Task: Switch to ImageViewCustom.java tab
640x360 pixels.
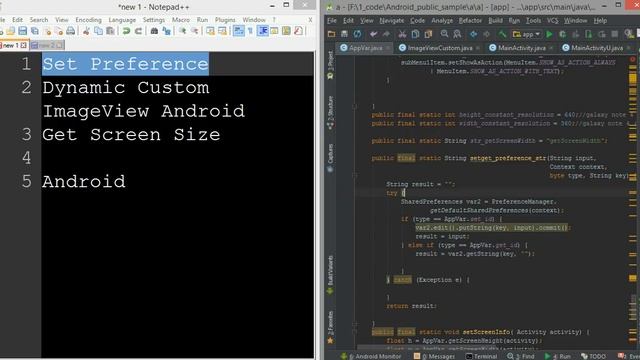Action: point(440,48)
